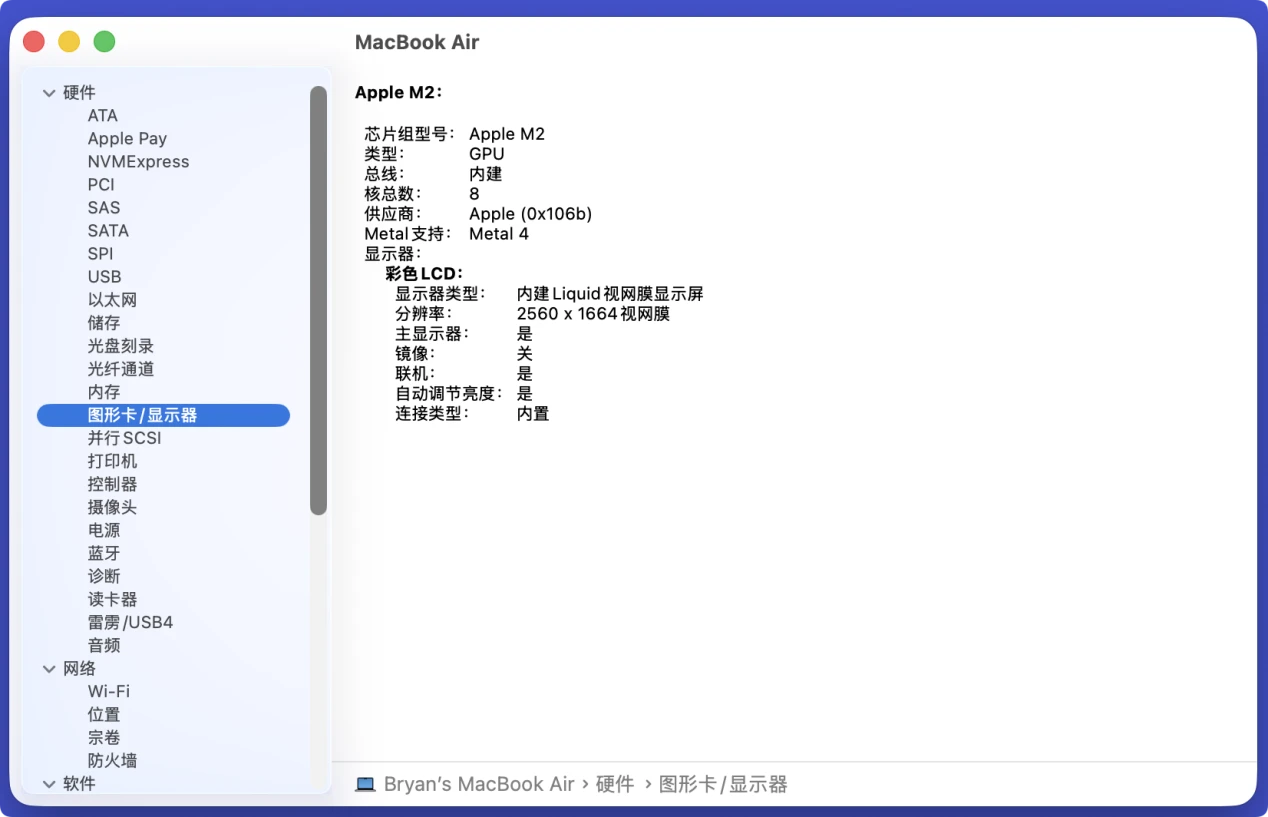
Task: Click 图形卡/显示器 in the bottom path bar
Action: pyautogui.click(x=723, y=785)
